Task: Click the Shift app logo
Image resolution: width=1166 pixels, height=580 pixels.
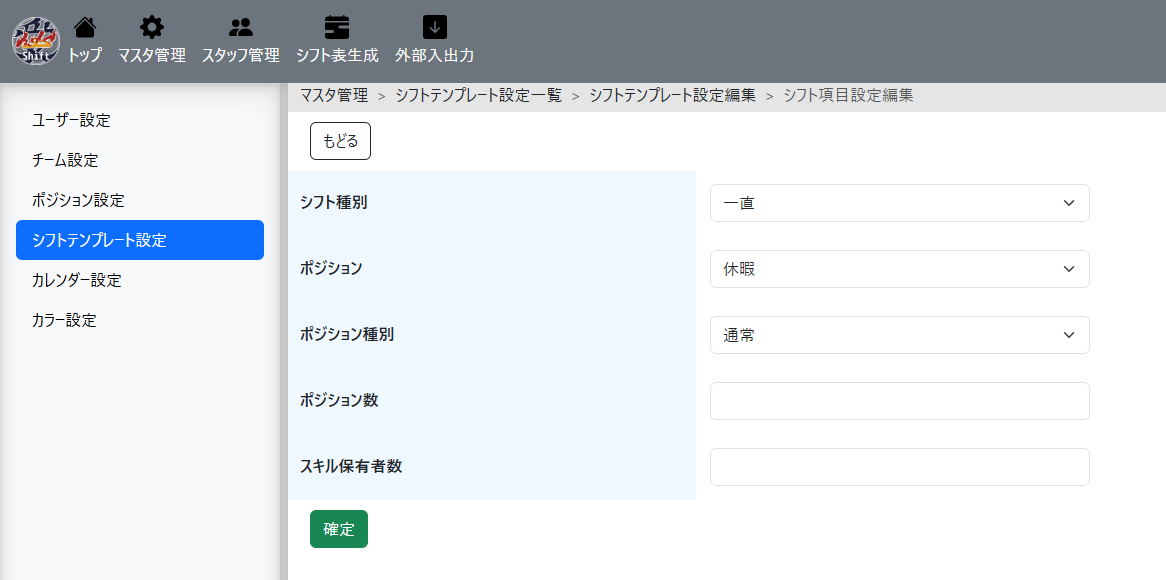Action: coord(36,42)
